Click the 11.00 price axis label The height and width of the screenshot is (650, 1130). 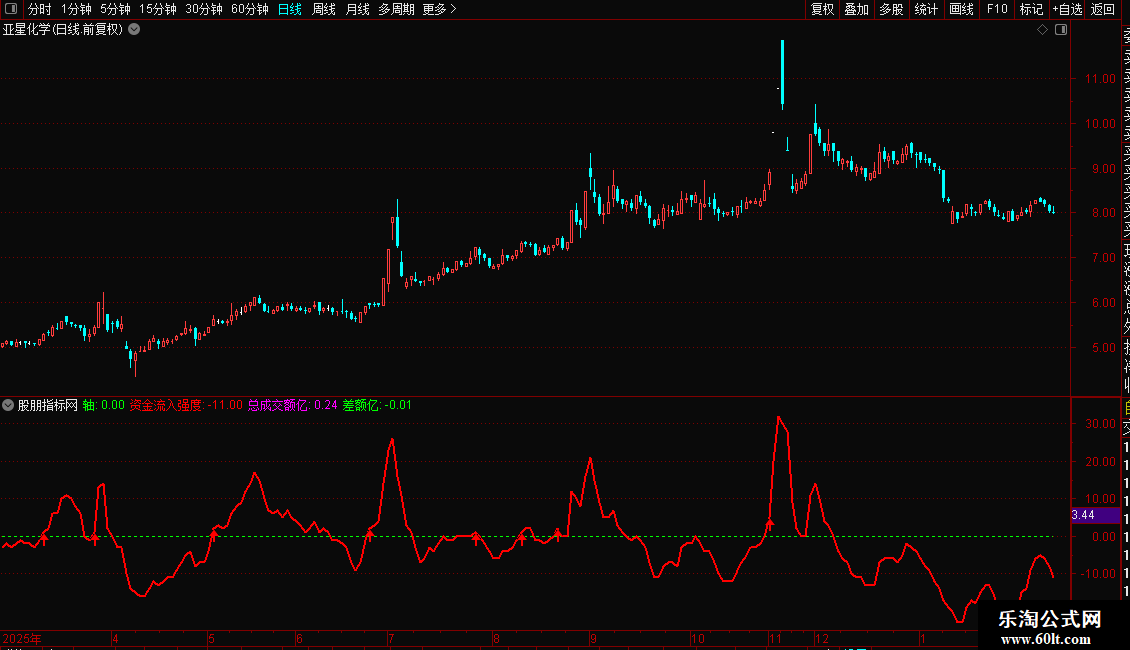point(1100,79)
